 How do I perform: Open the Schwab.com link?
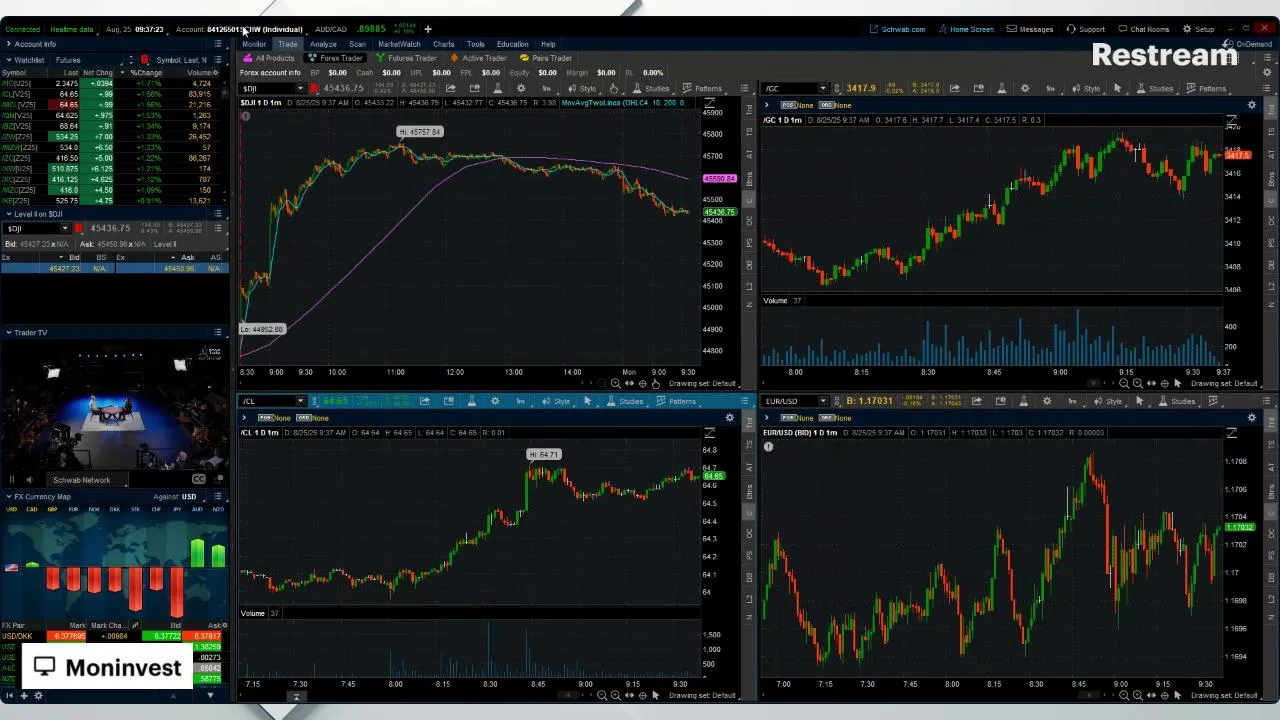tap(898, 29)
